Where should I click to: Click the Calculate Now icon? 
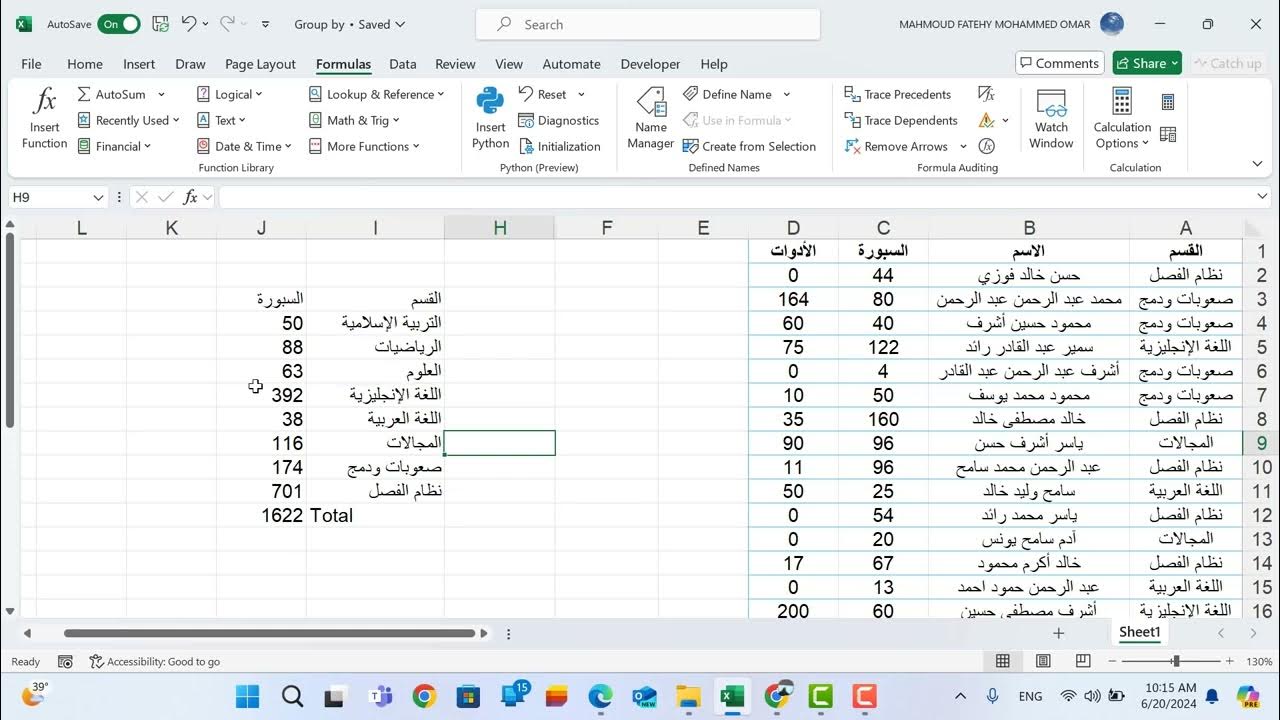click(1168, 102)
